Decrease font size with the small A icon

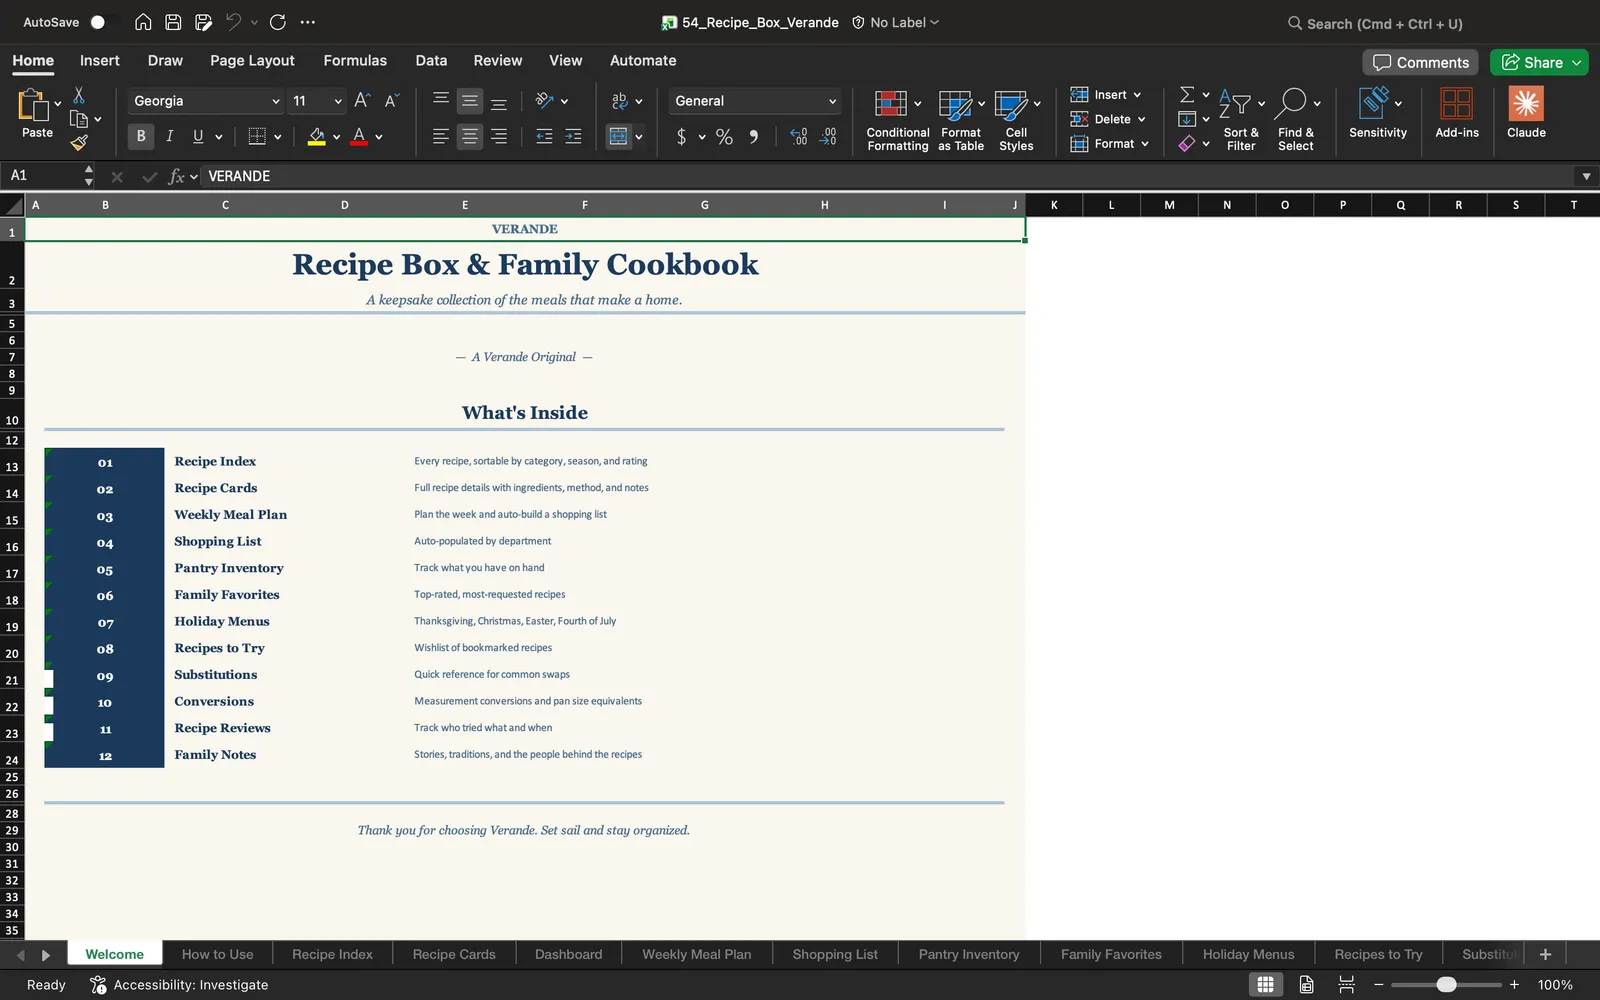(391, 100)
